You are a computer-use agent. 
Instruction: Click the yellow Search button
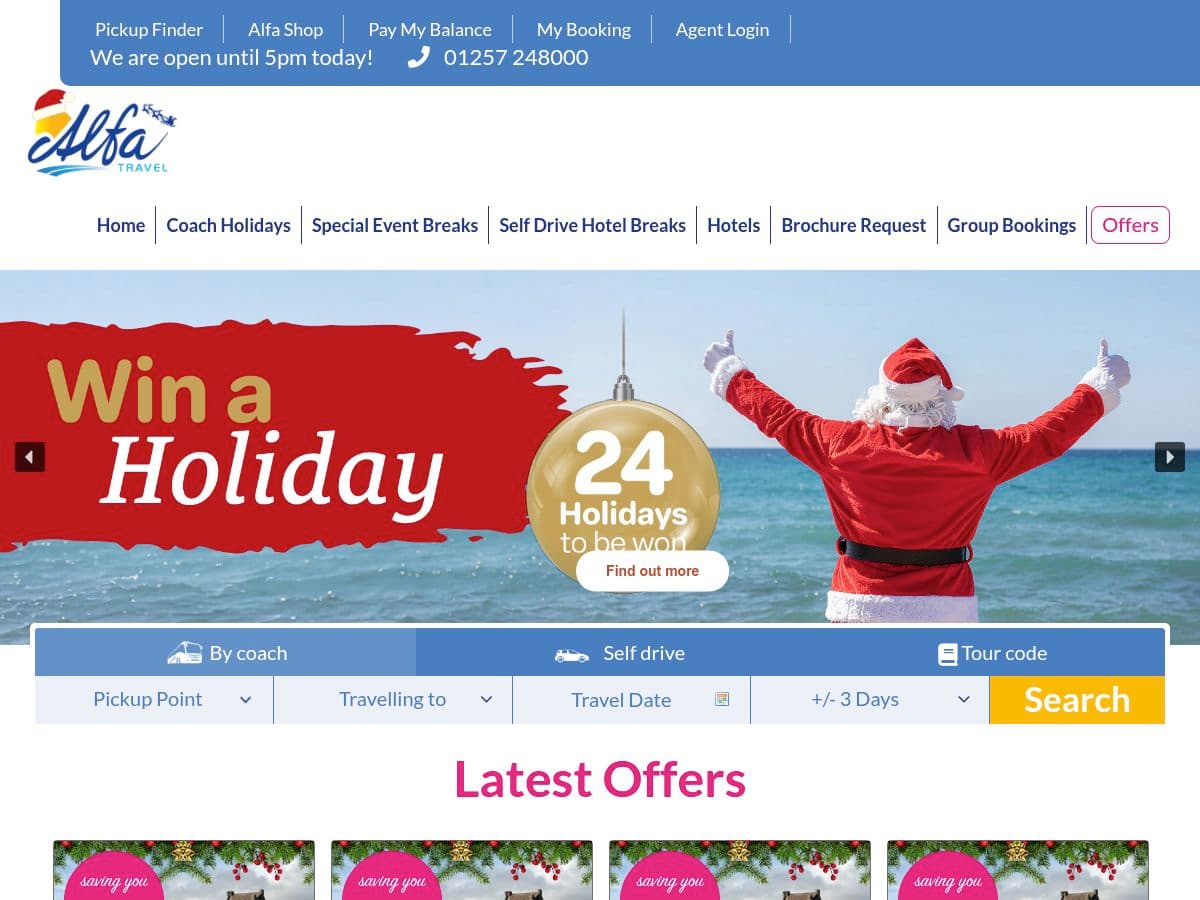(x=1077, y=700)
